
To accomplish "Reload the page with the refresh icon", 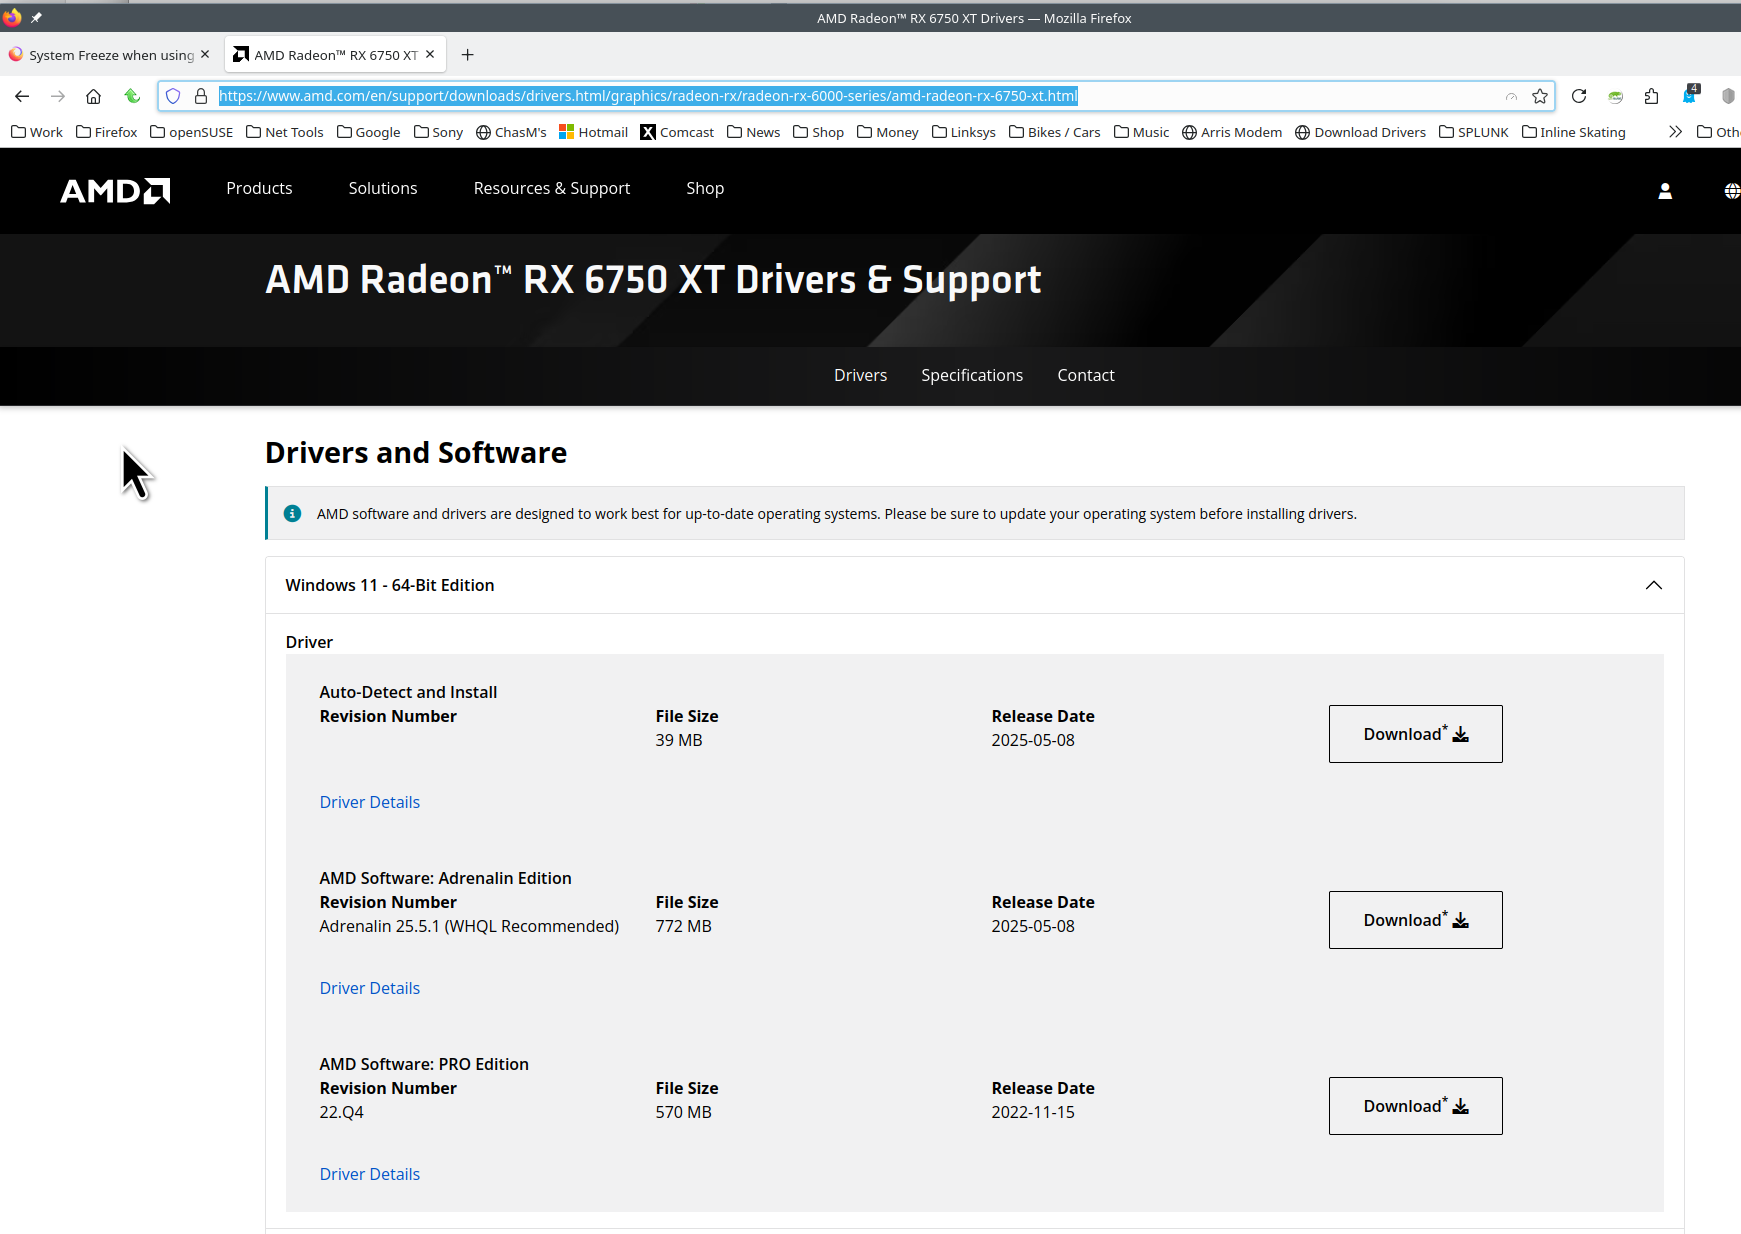I will click(x=1579, y=96).
